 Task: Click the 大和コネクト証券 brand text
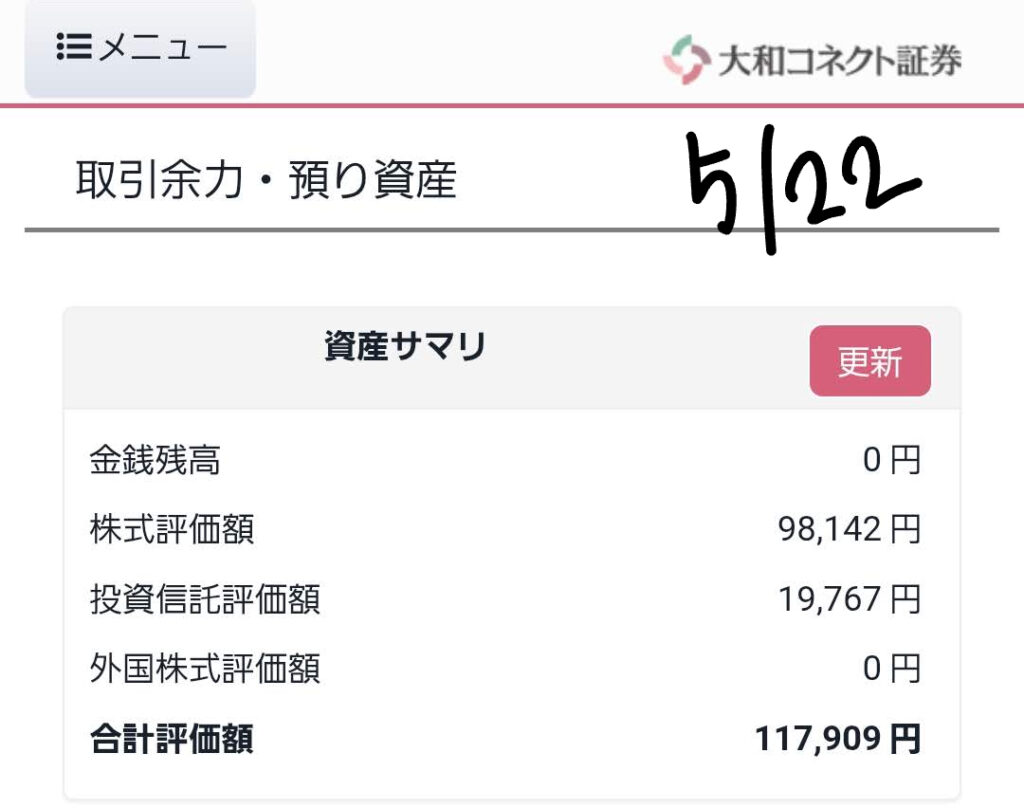(839, 61)
